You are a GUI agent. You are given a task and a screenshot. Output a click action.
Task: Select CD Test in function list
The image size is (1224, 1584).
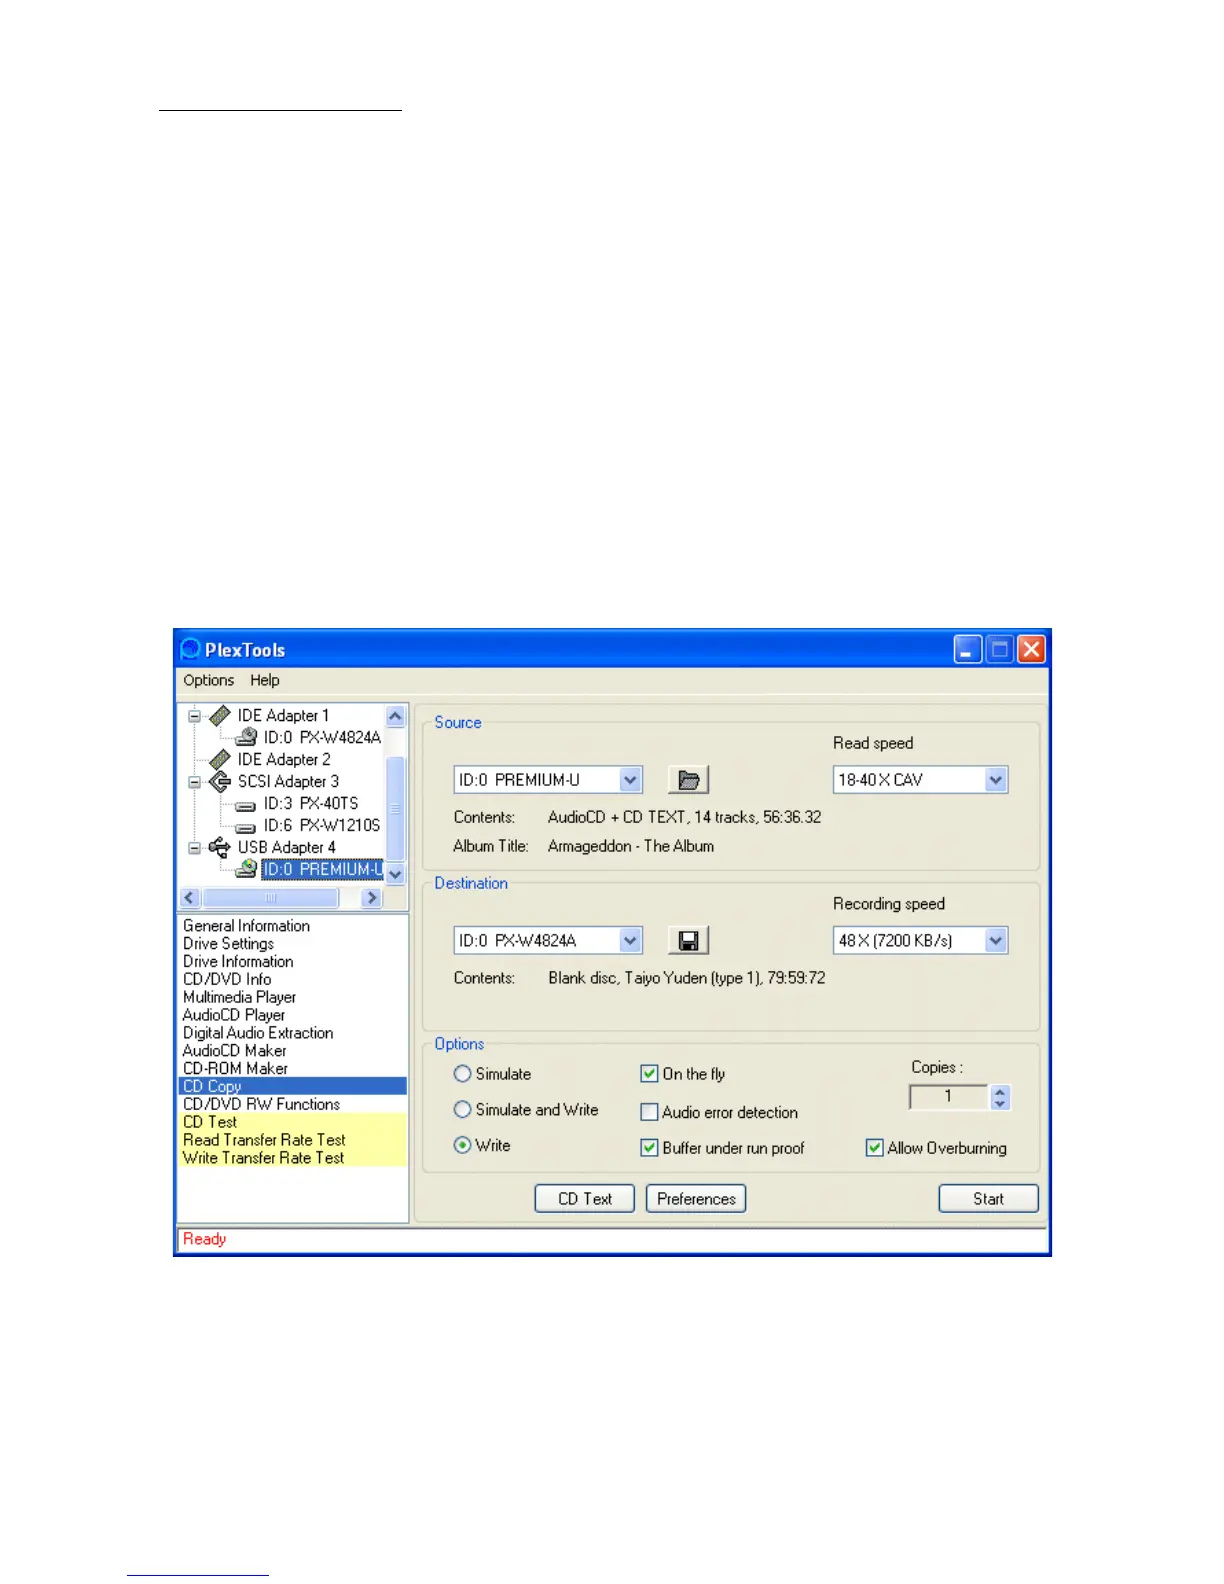(x=293, y=1122)
